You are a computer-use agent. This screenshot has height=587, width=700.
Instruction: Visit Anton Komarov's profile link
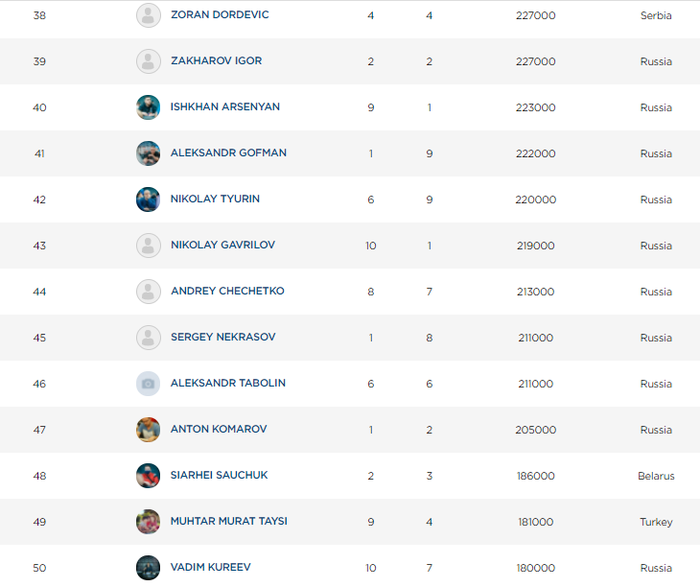(x=218, y=429)
